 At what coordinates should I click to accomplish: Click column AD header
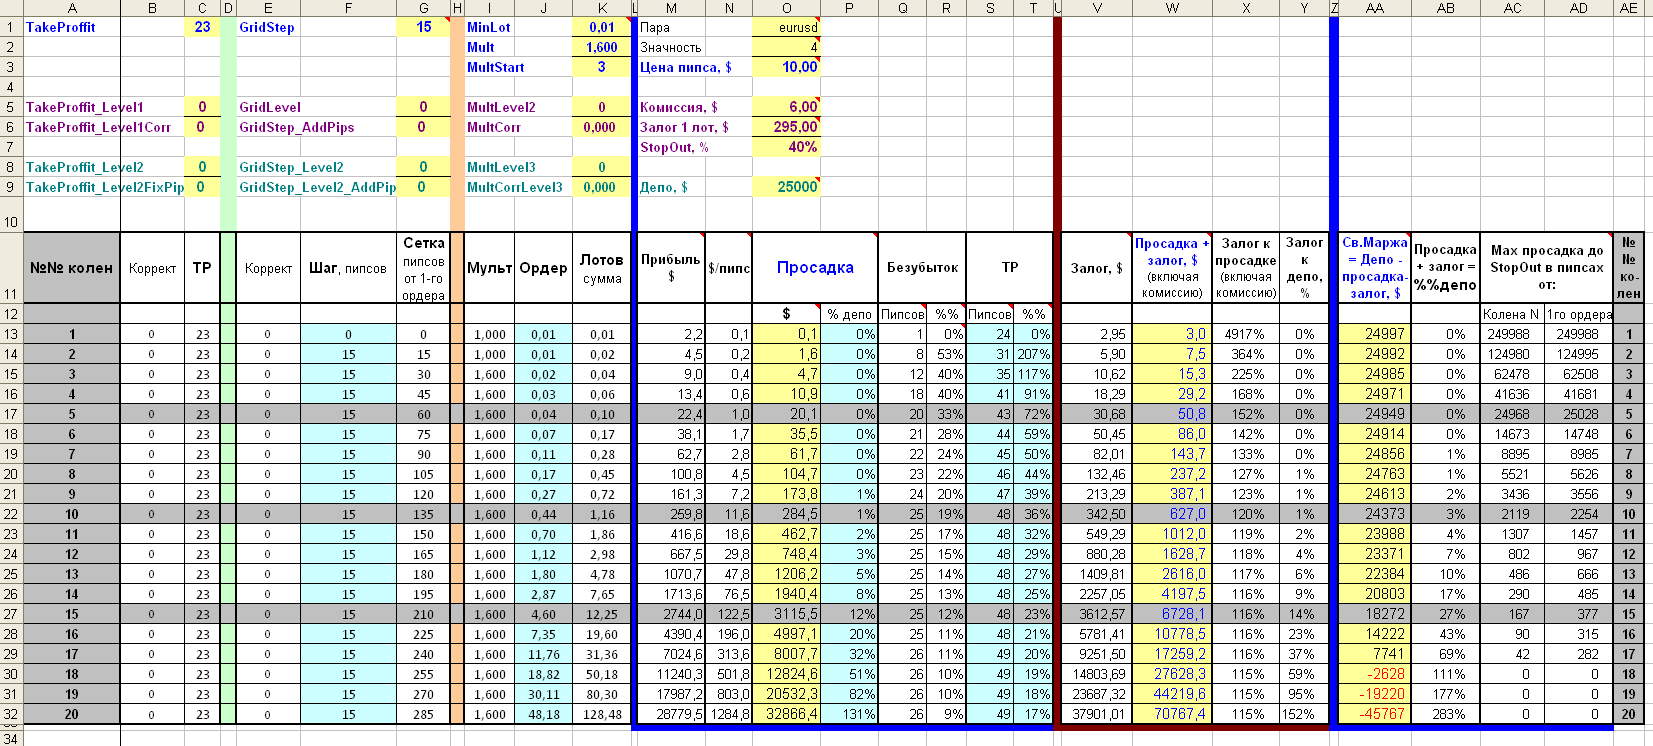click(x=1579, y=8)
